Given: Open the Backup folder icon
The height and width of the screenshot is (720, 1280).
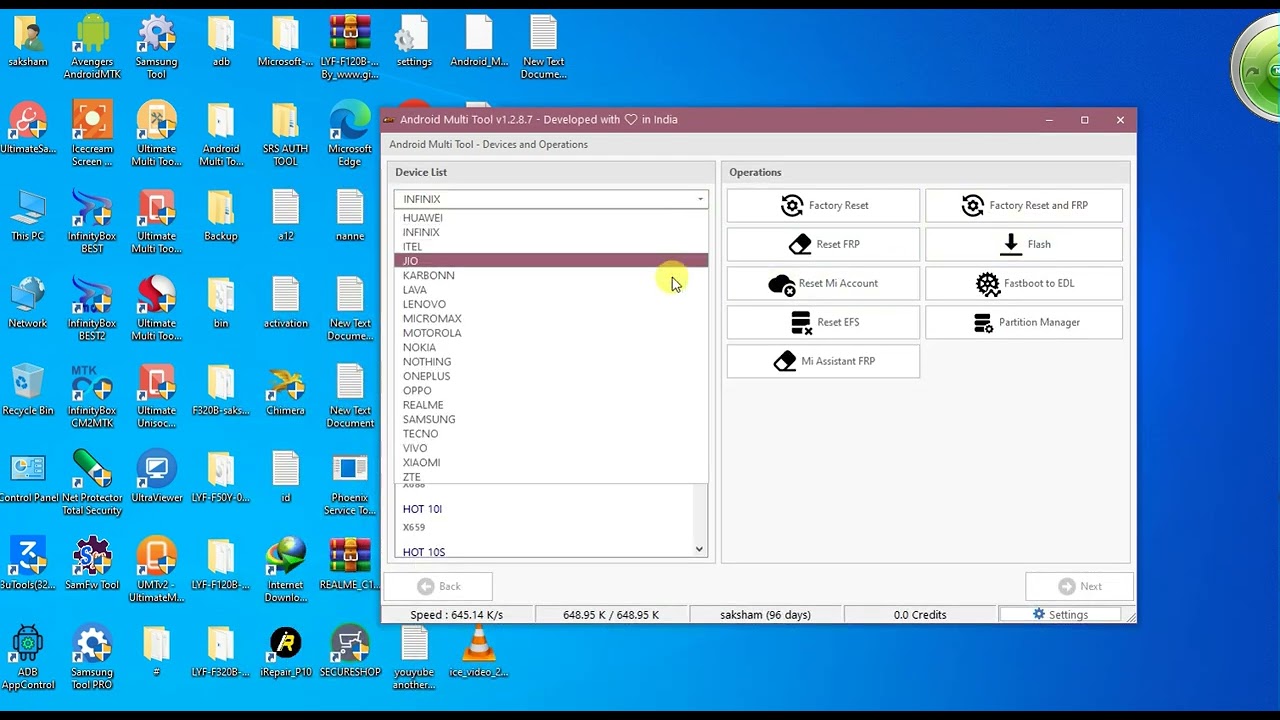Looking at the screenshot, I should pyautogui.click(x=221, y=216).
